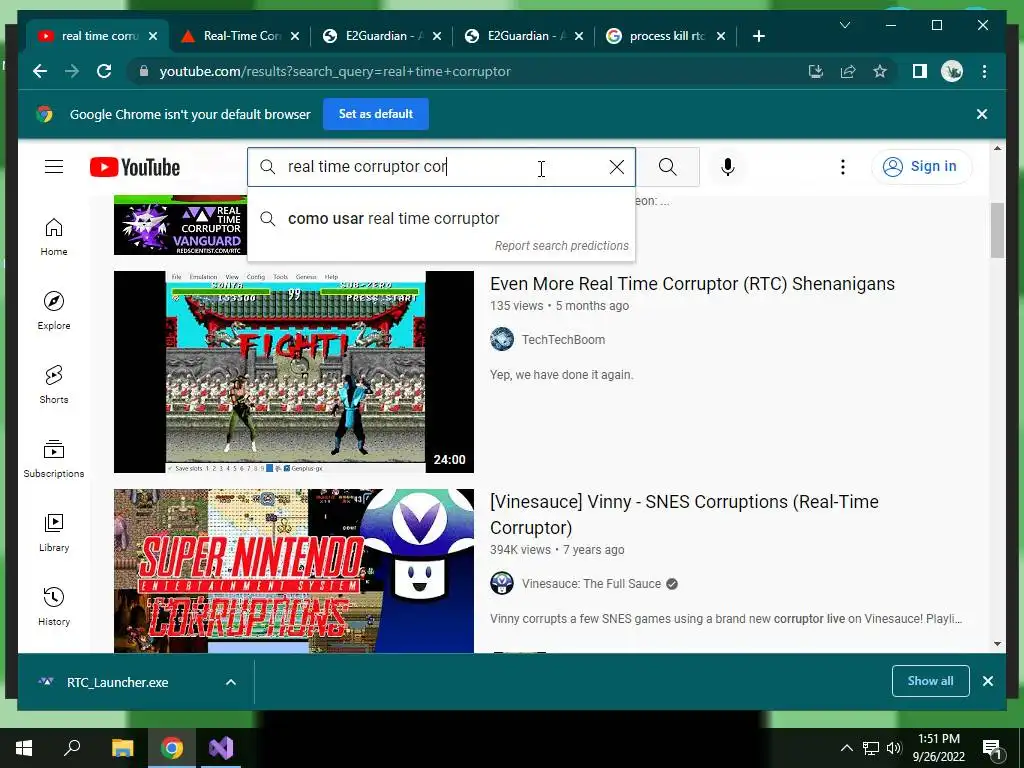The height and width of the screenshot is (768, 1024).
Task: Switch to the first E2Guardian tab
Action: point(383,36)
